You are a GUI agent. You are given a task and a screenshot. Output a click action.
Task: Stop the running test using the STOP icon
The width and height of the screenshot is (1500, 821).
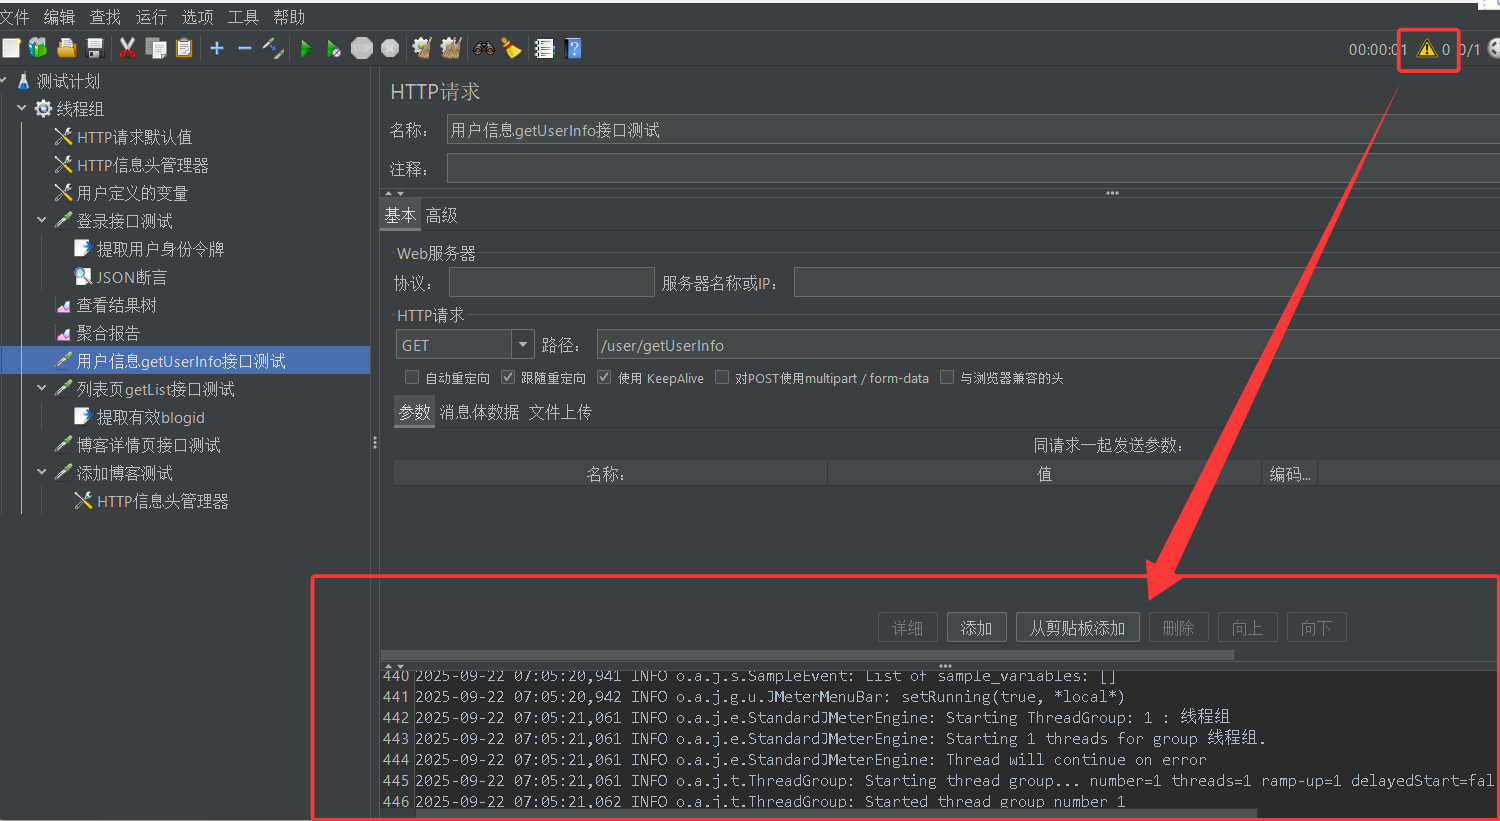point(361,47)
